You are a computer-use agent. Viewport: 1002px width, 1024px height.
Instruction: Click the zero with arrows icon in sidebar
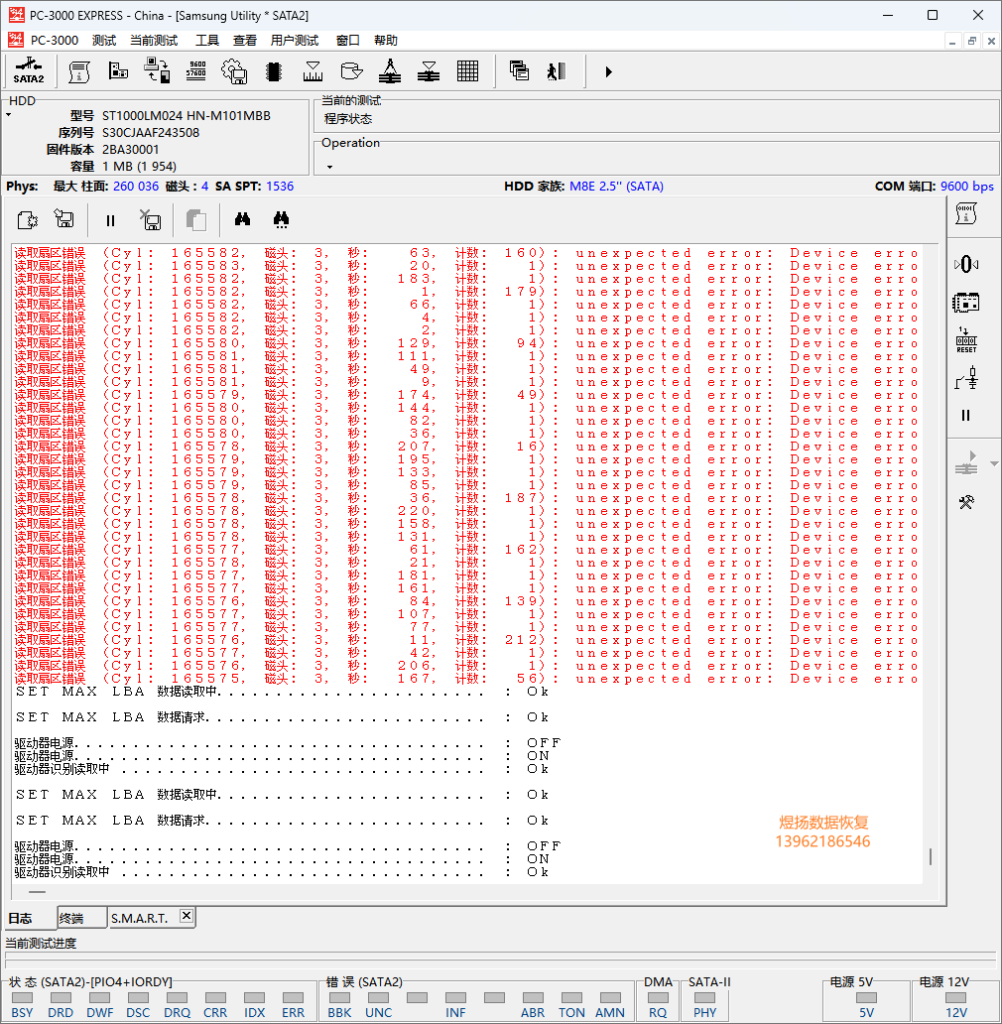pos(966,264)
